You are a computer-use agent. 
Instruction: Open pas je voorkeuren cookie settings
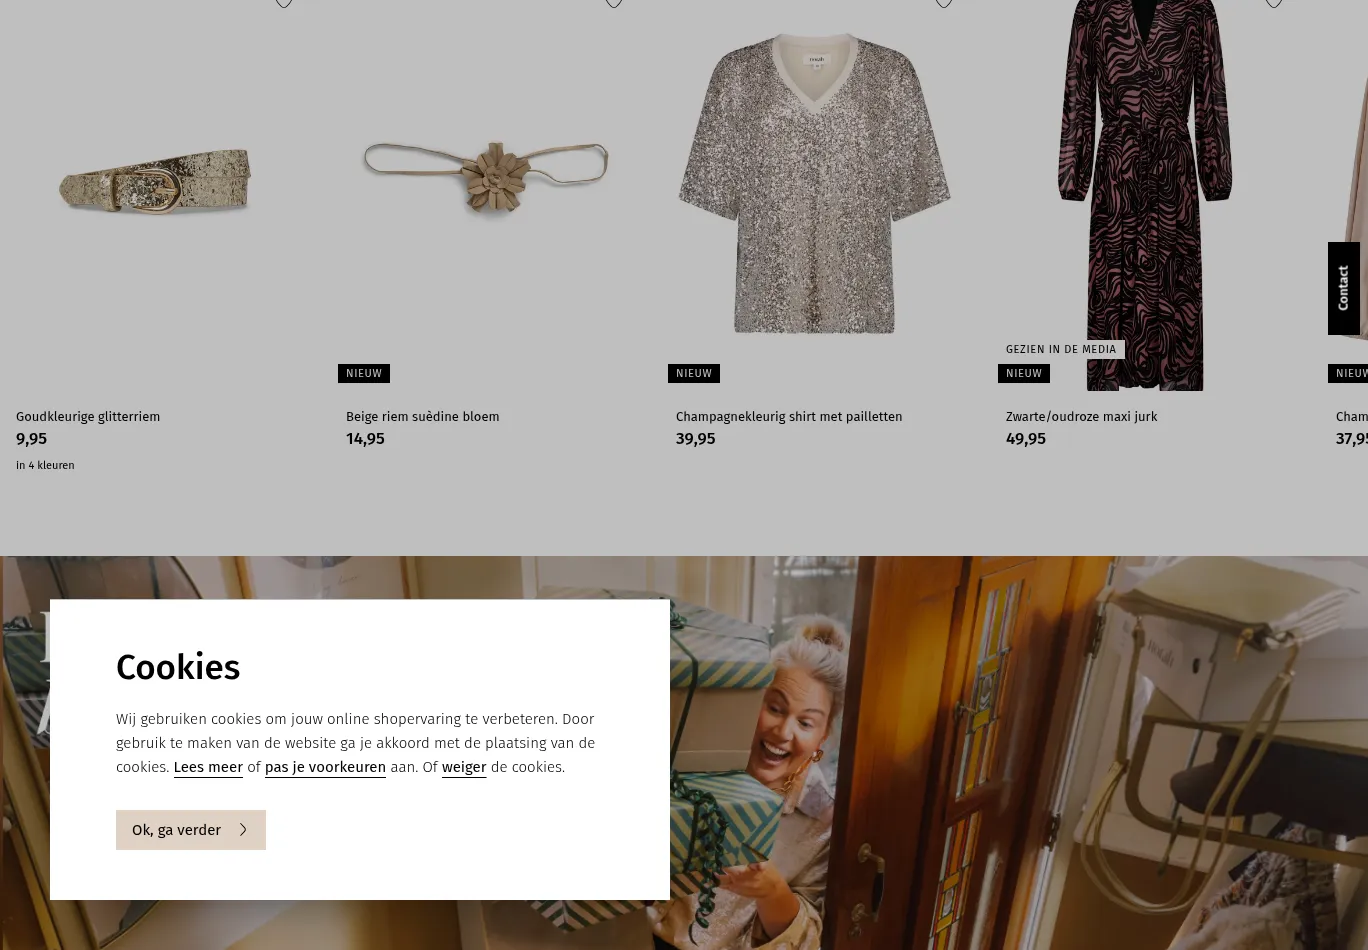(x=325, y=767)
